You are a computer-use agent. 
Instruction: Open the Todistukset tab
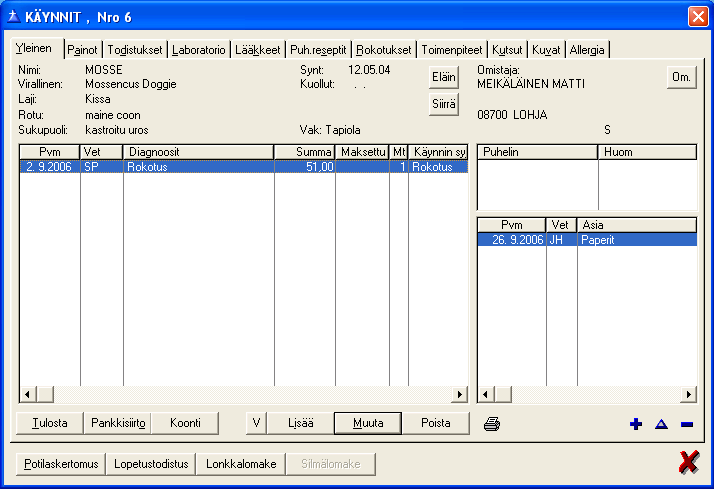135,50
